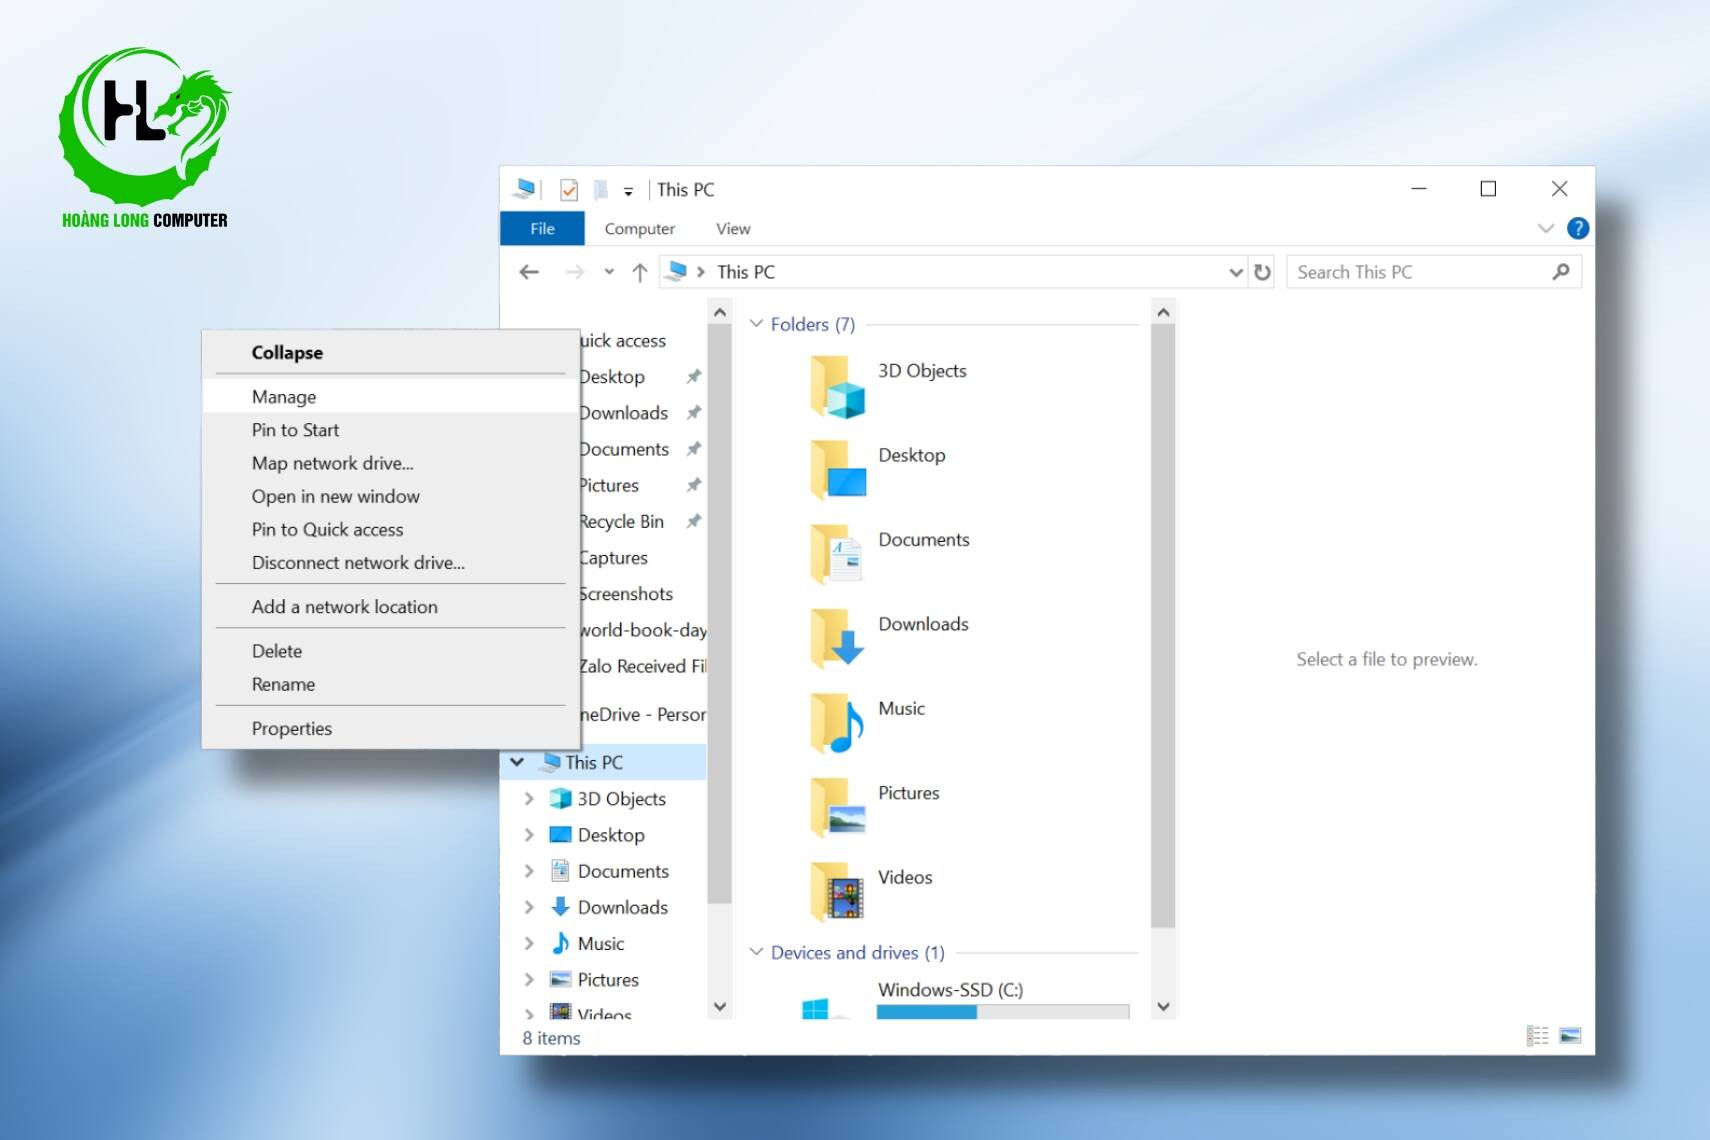Click the C: drive usage bar
The image size is (1710, 1140).
pos(1003,1012)
